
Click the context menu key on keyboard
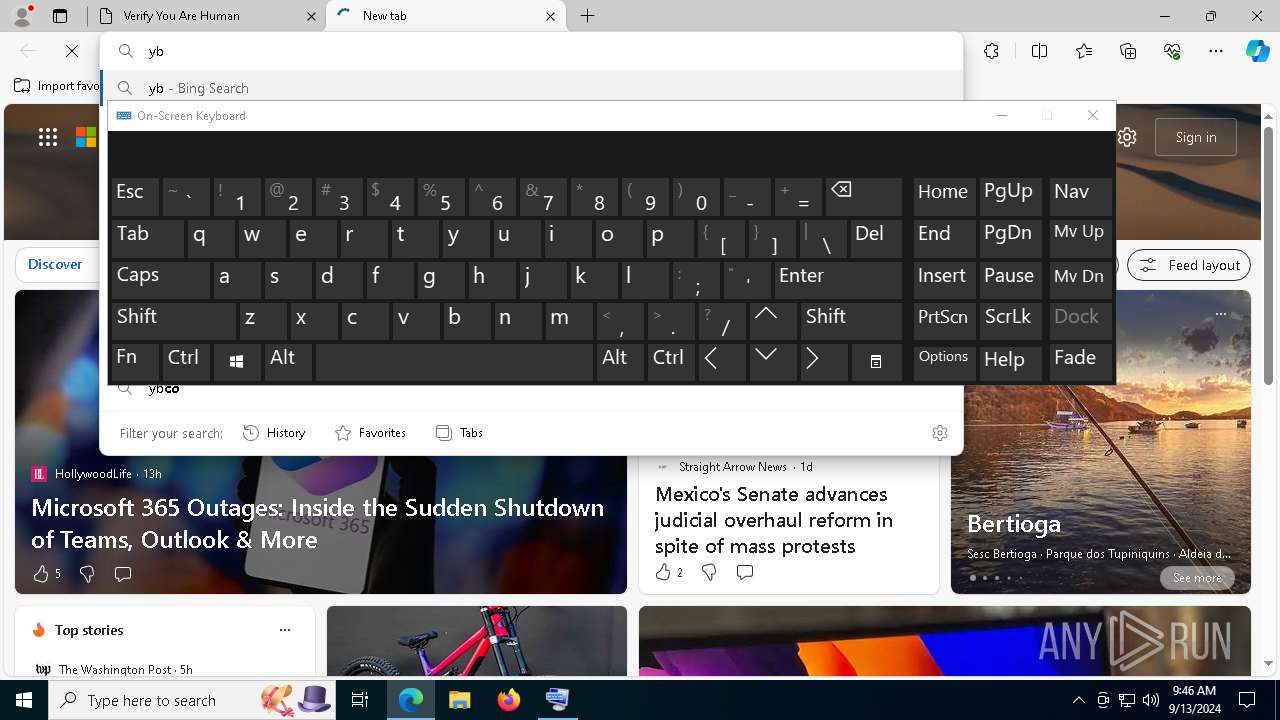(x=875, y=362)
